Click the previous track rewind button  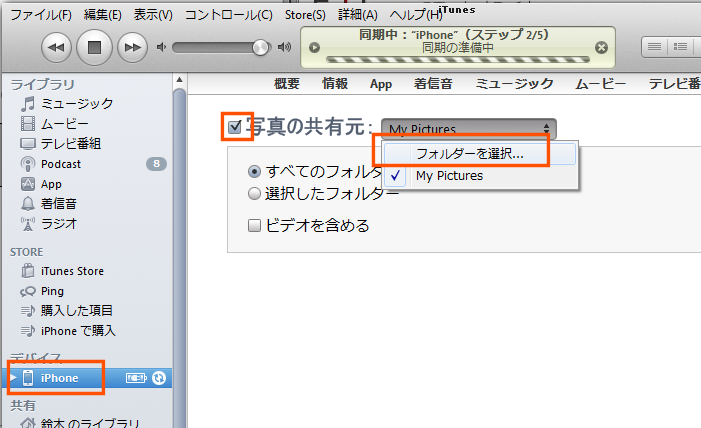pyautogui.click(x=57, y=46)
